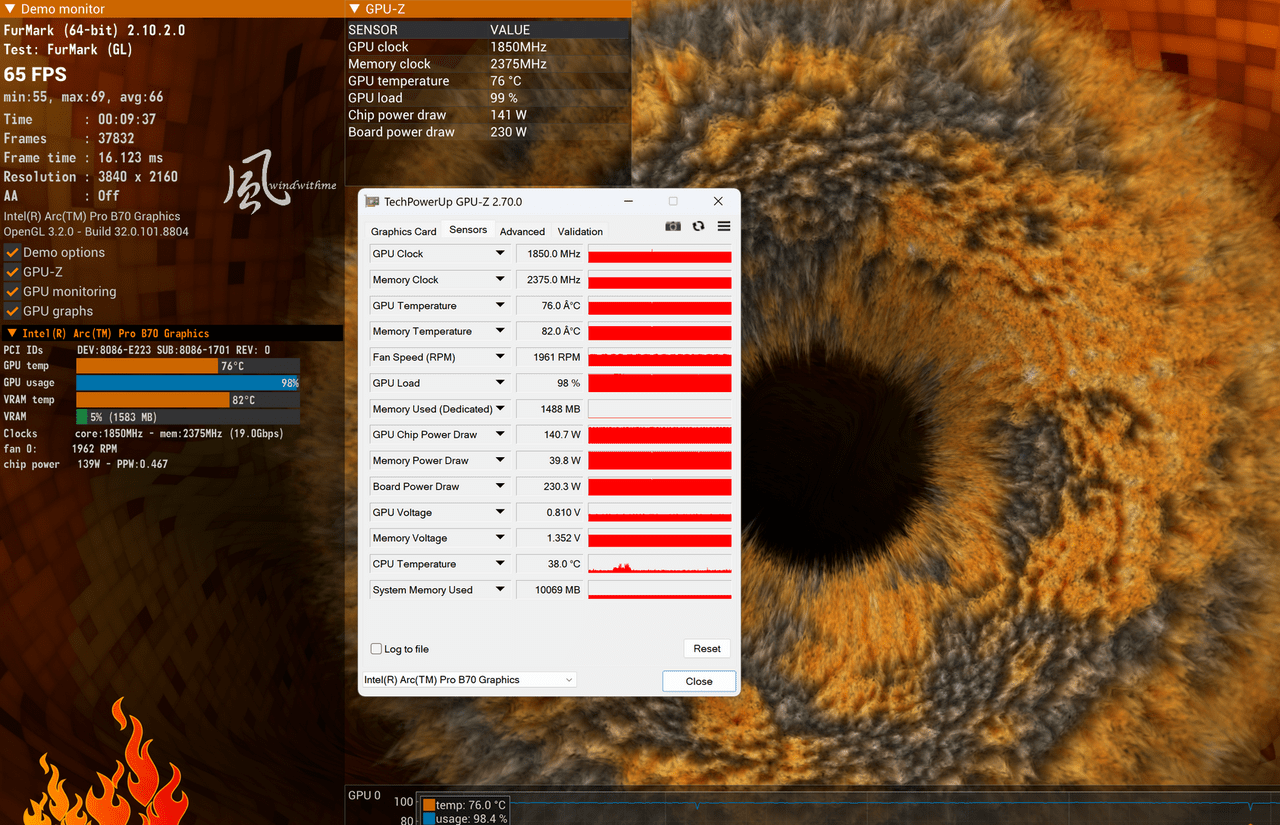Enable the Log to file checkbox
The height and width of the screenshot is (825, 1280).
click(376, 649)
